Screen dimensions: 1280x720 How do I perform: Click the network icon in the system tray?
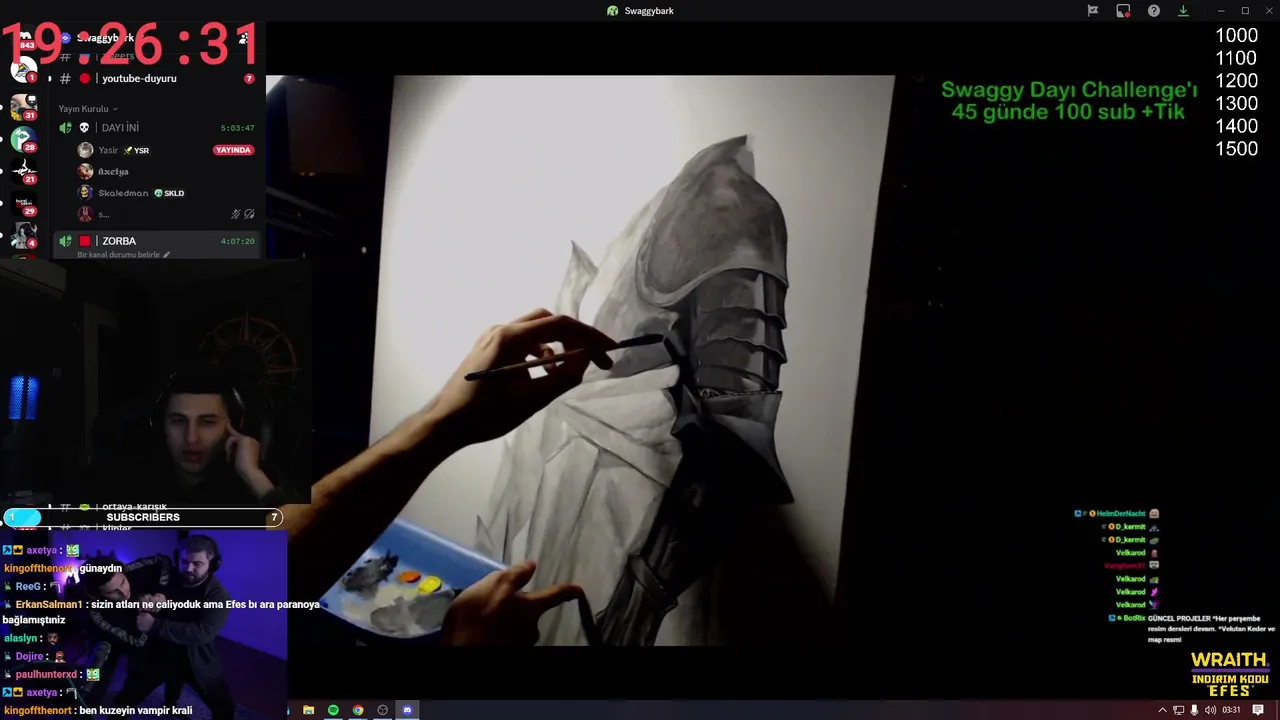pos(1178,710)
